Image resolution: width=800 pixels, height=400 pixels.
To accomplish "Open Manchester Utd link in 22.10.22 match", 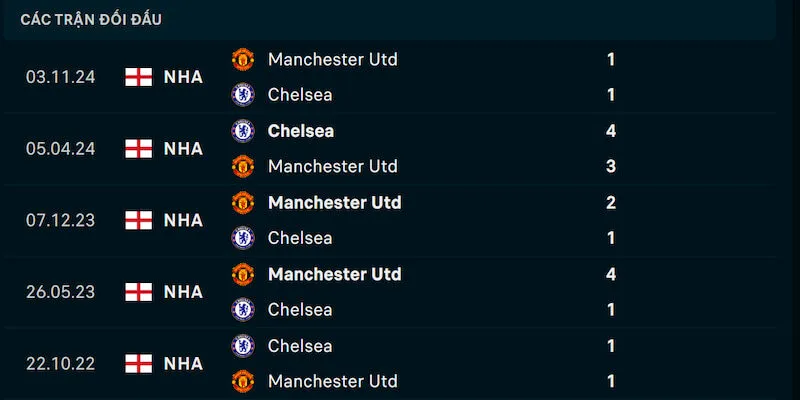I will tap(332, 381).
